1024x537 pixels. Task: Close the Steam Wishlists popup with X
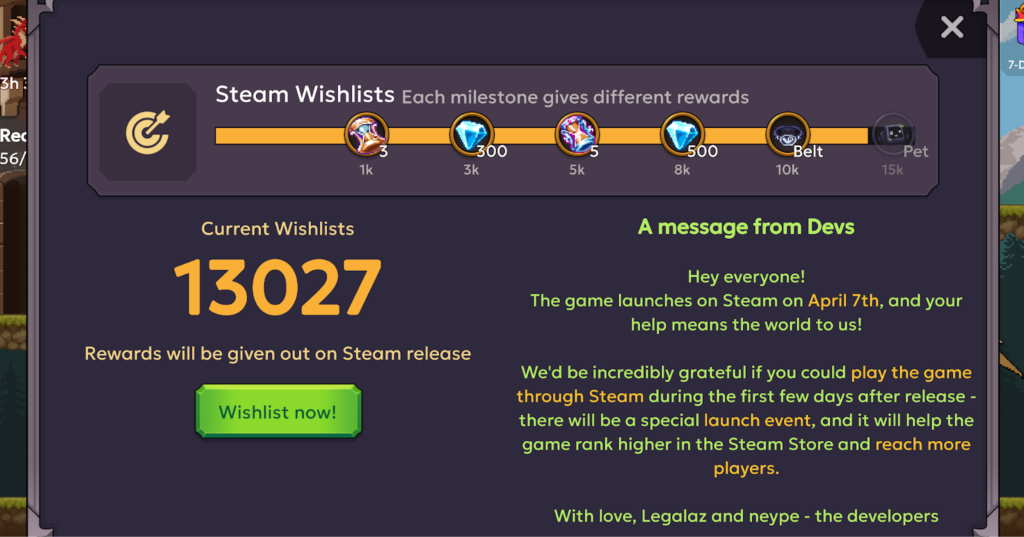(x=952, y=27)
